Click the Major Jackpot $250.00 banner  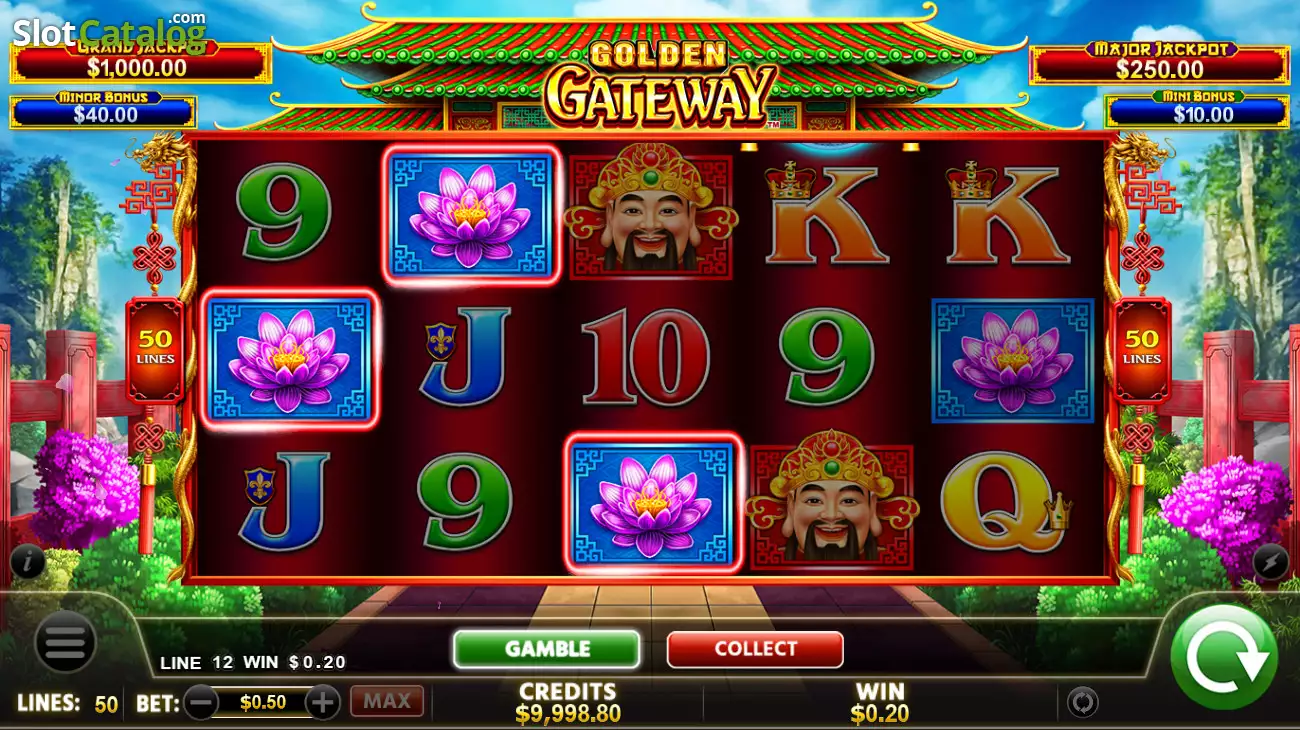pos(1160,64)
